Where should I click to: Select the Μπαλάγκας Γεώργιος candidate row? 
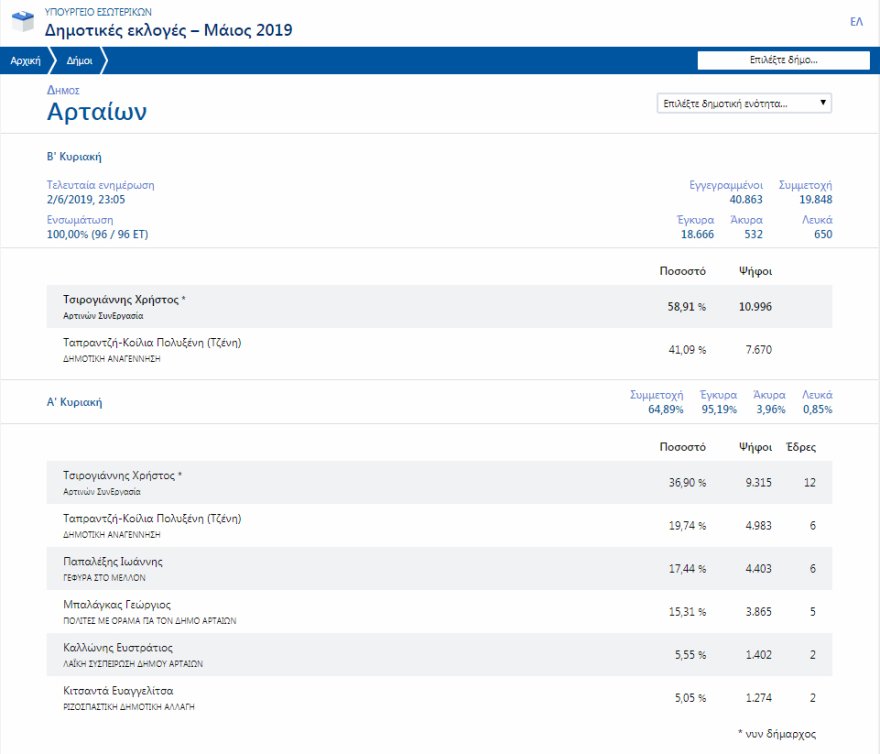[x=117, y=604]
